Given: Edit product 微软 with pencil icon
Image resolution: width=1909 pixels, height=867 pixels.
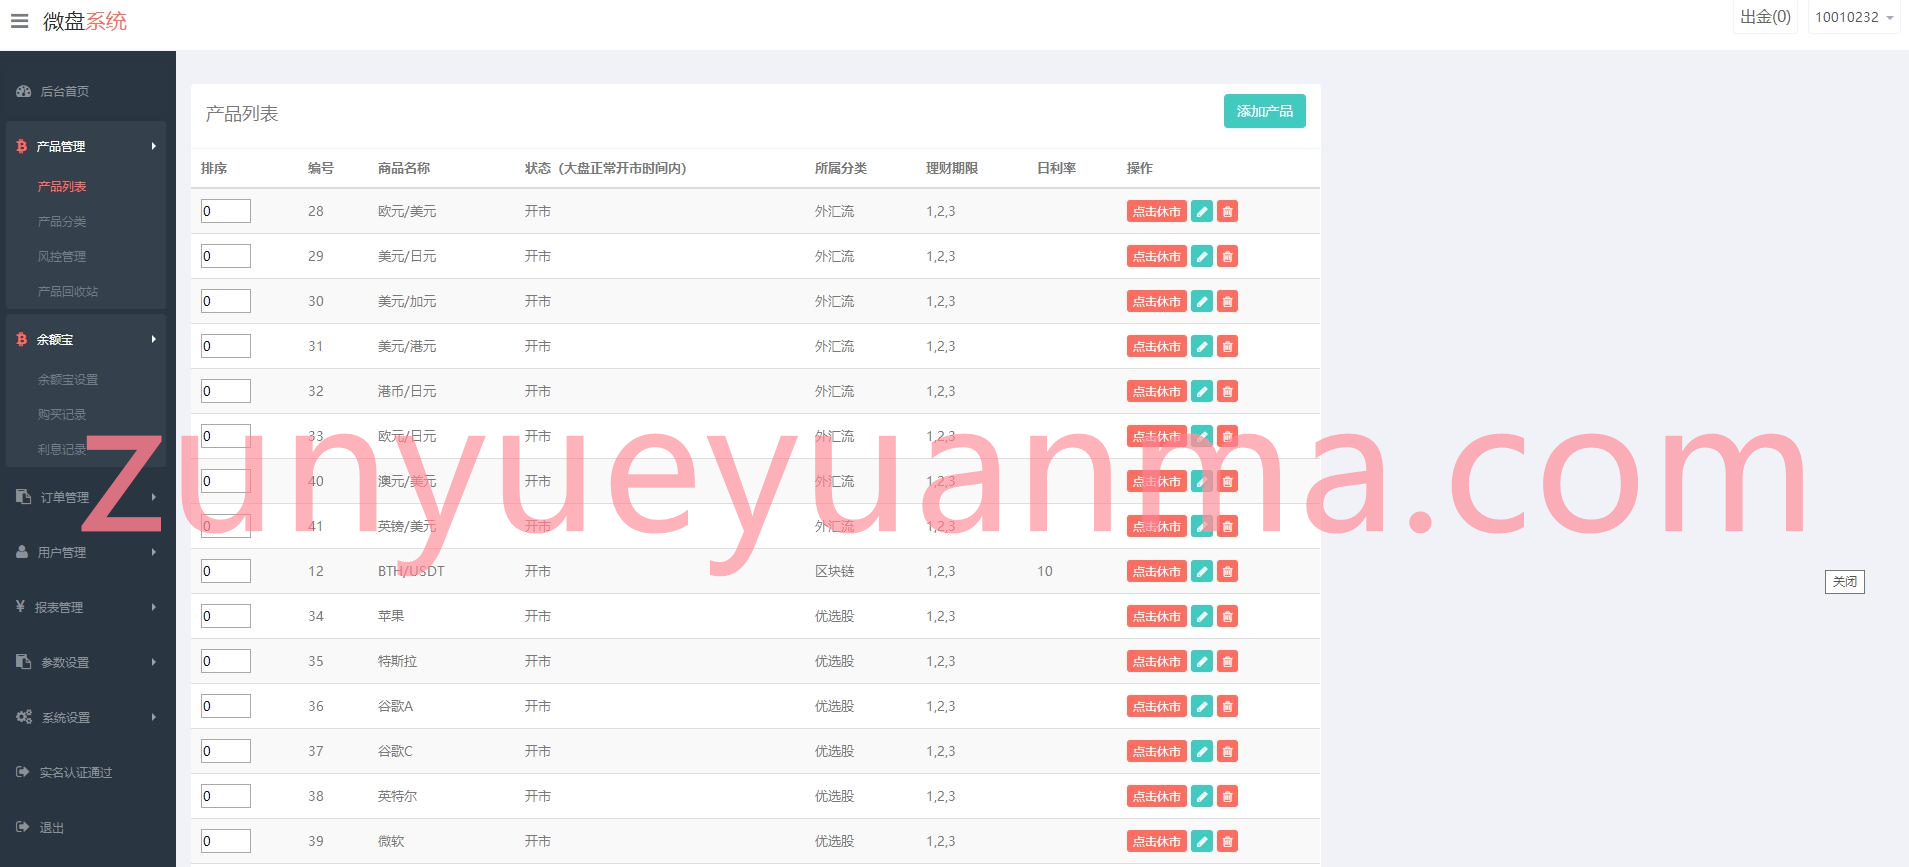Looking at the screenshot, I should click(x=1202, y=841).
